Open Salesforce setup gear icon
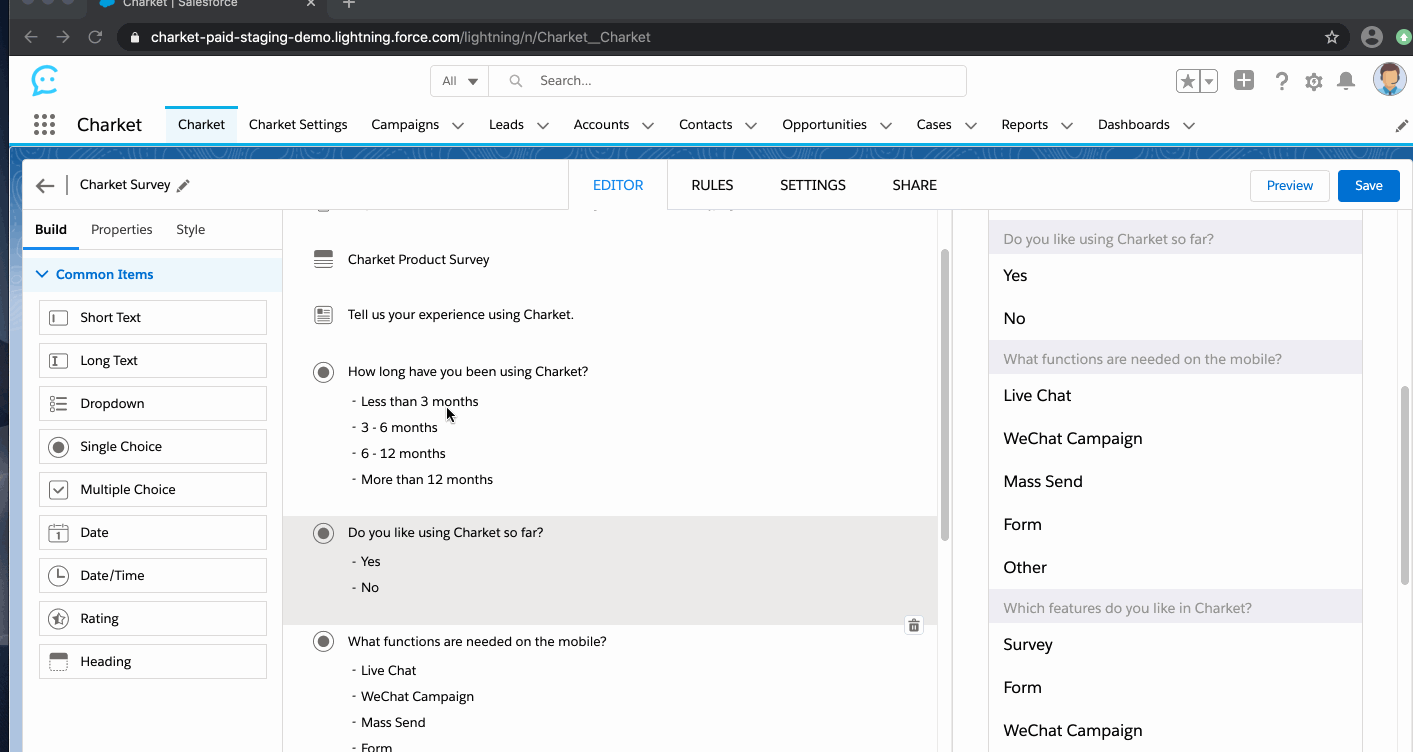The width and height of the screenshot is (1413, 752). pyautogui.click(x=1314, y=82)
